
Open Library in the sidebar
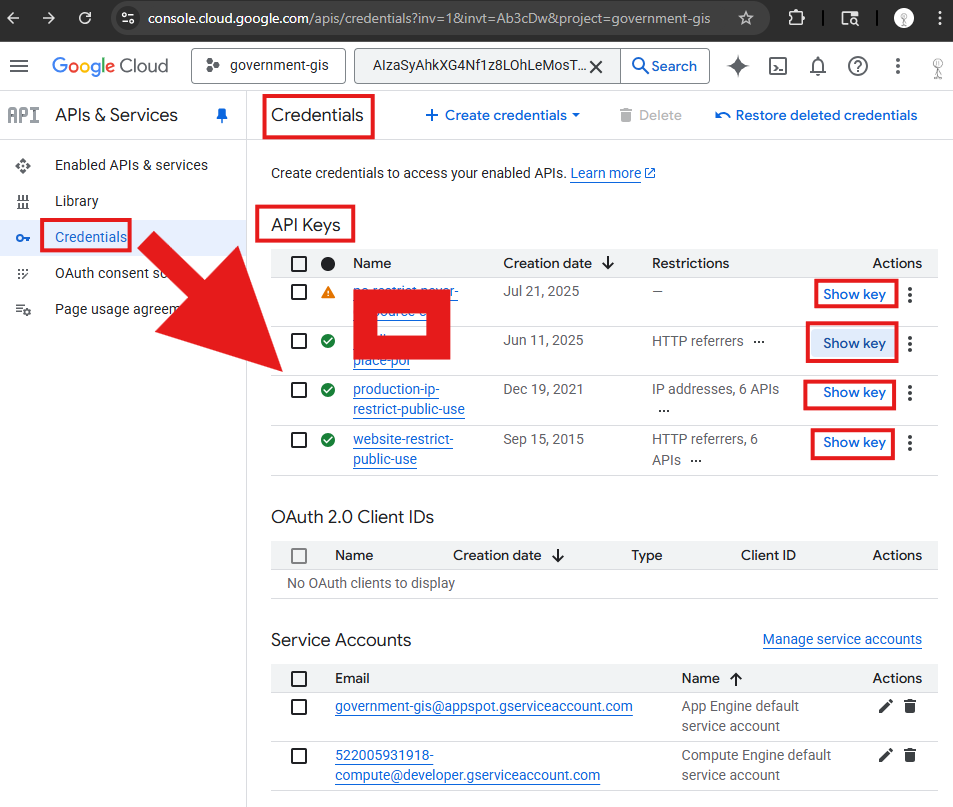click(x=77, y=201)
